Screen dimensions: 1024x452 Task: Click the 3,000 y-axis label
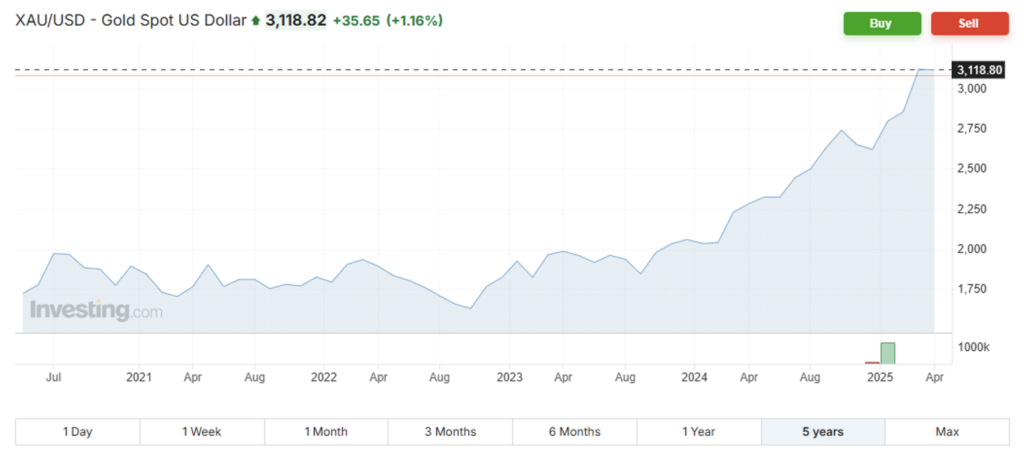coord(973,89)
